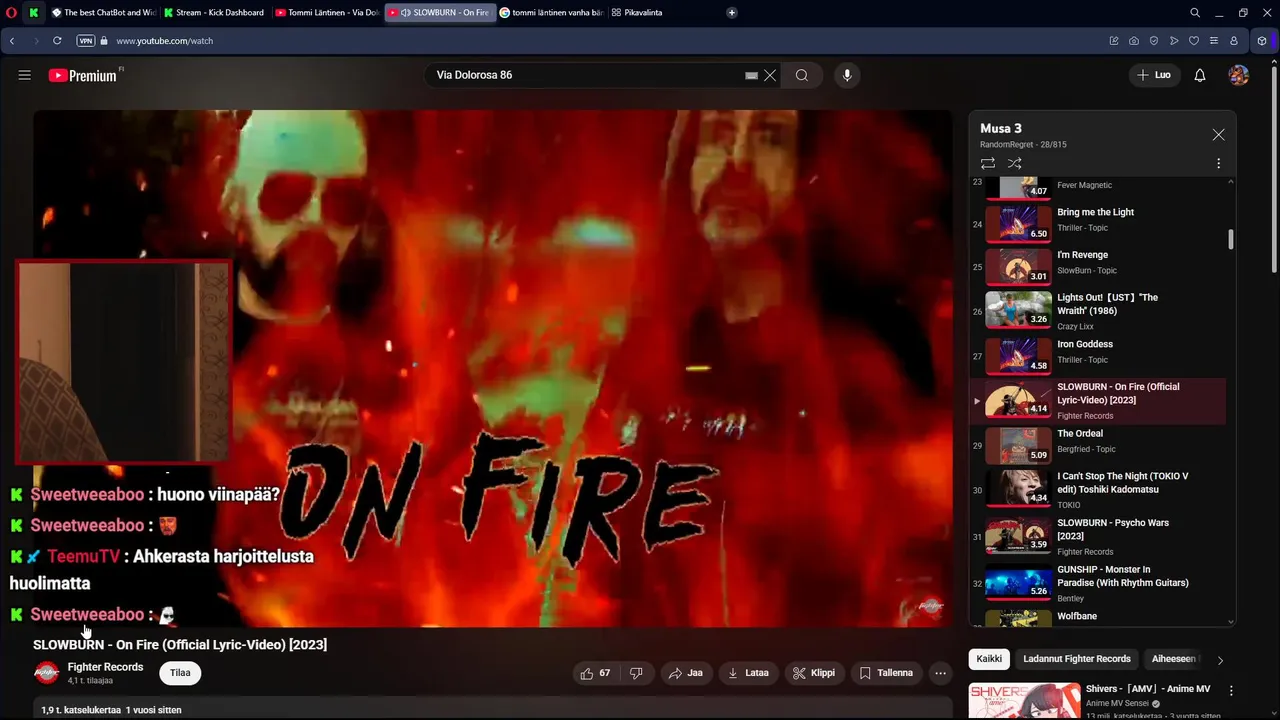1280x720 pixels.
Task: Click the page vertical scrollbar
Action: [x=1274, y=170]
